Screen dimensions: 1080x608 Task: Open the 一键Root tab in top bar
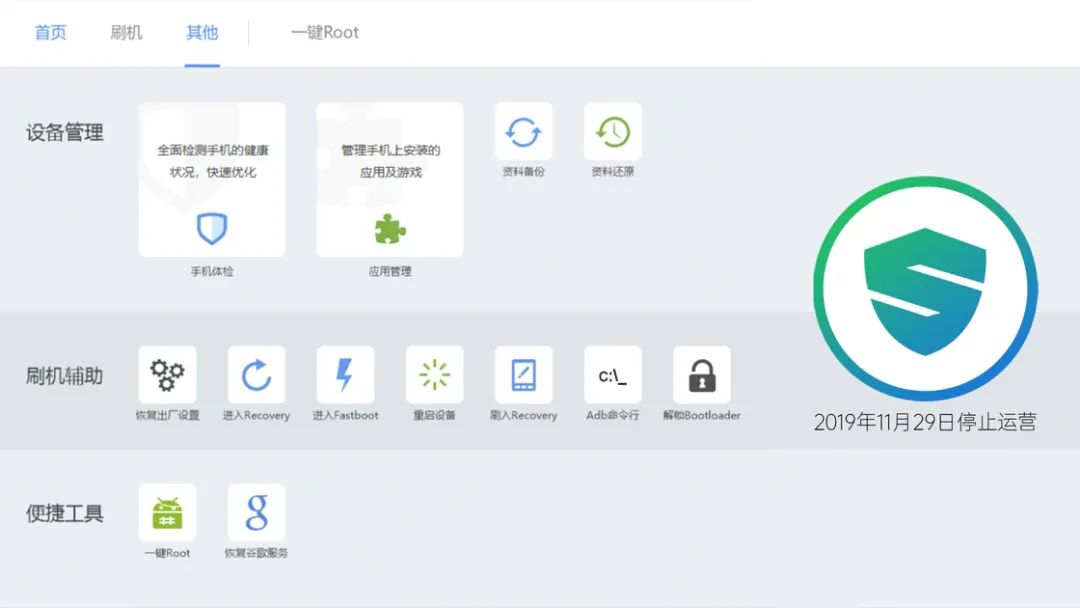point(324,32)
